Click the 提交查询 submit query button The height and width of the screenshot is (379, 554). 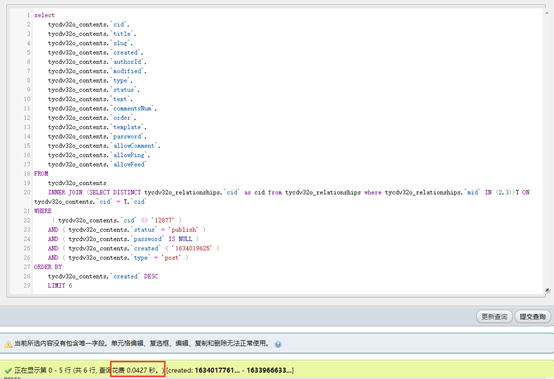point(532,316)
